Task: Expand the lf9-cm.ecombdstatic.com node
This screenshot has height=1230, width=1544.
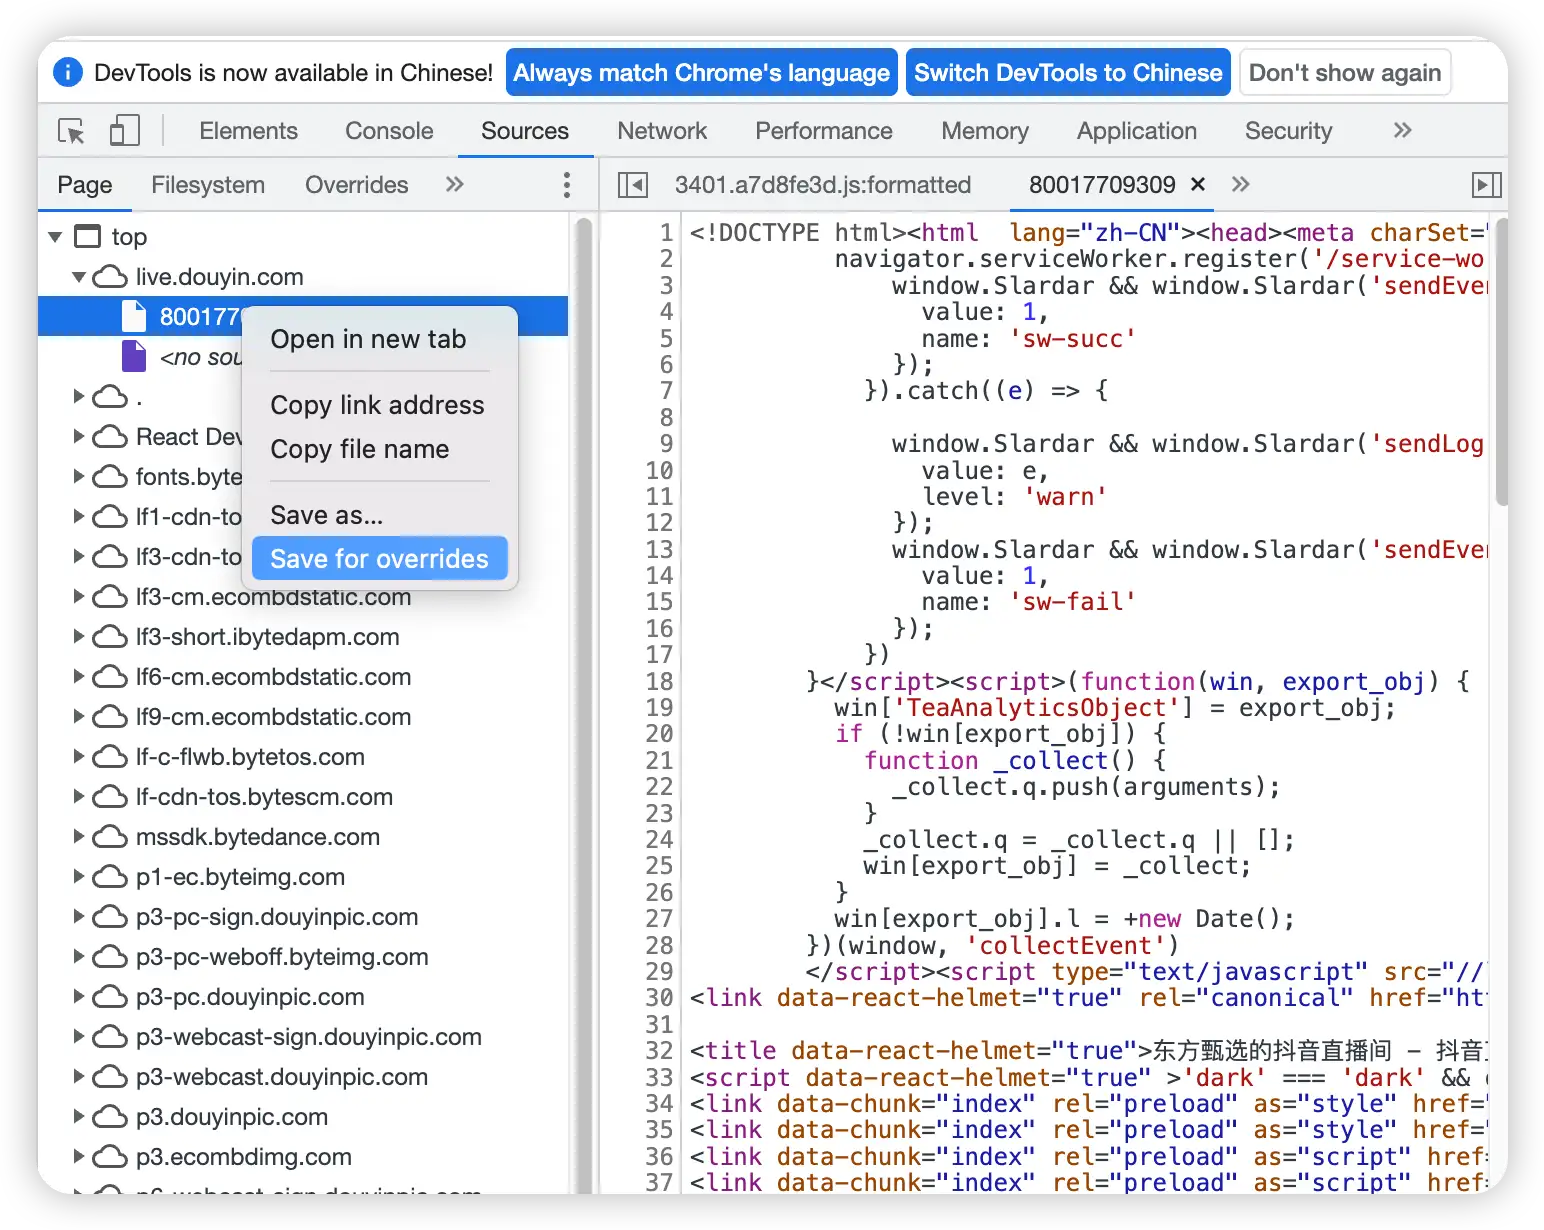Action: 79,717
